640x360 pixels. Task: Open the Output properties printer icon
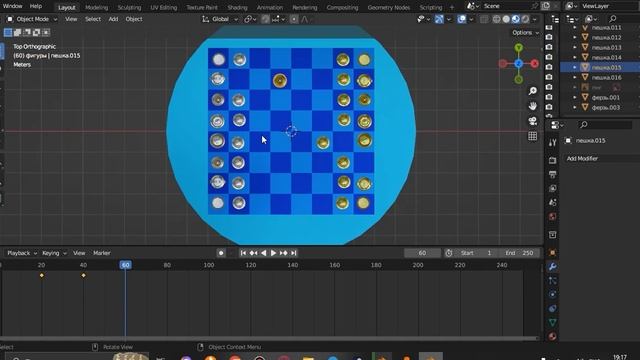[x=552, y=174]
